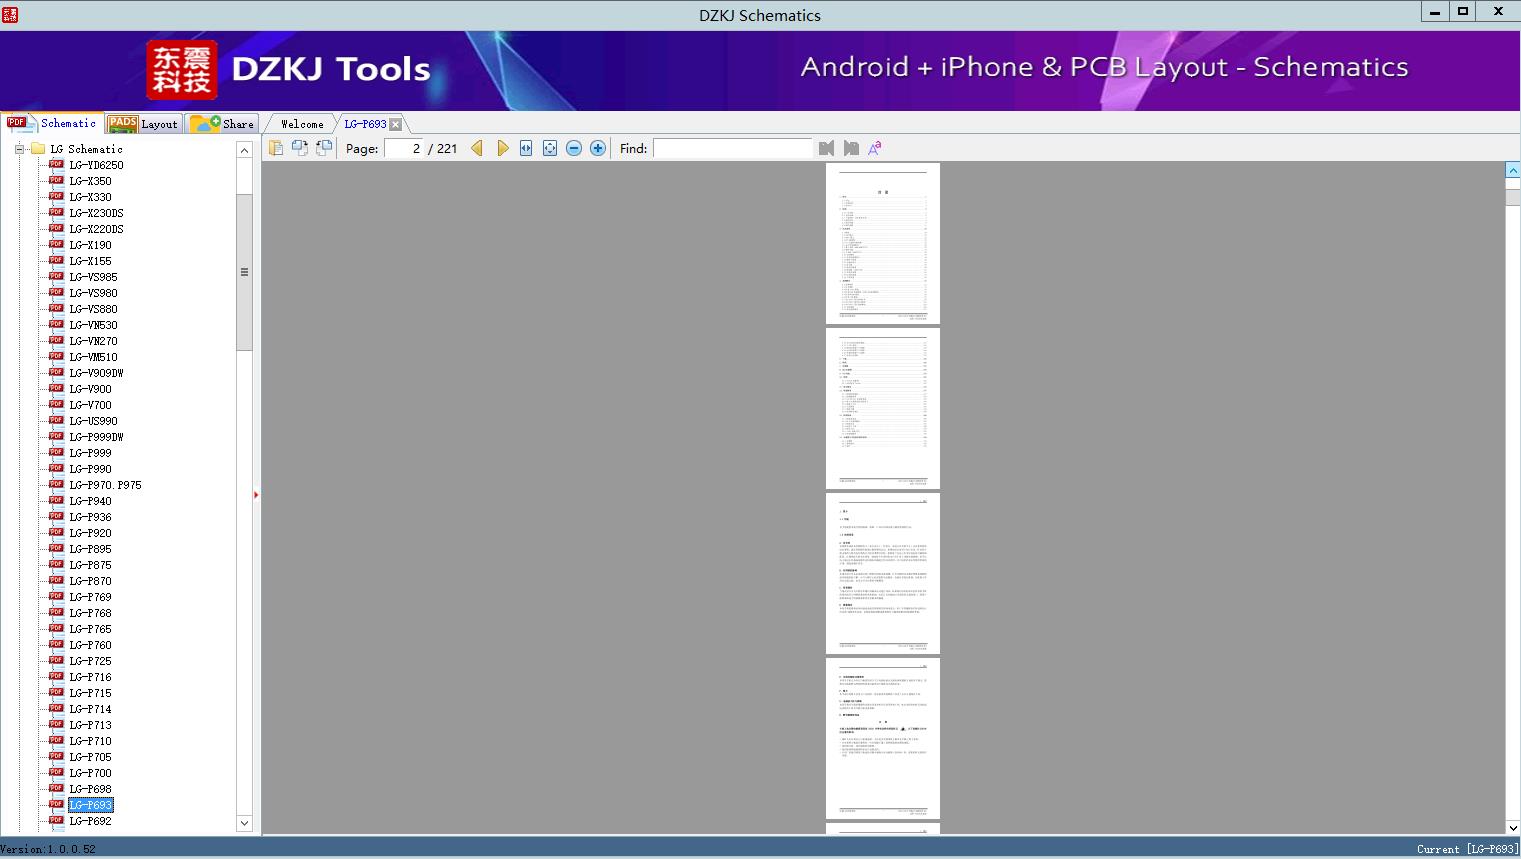Image resolution: width=1521 pixels, height=859 pixels.
Task: Collapse the sidebar with the red arrow
Action: [256, 495]
